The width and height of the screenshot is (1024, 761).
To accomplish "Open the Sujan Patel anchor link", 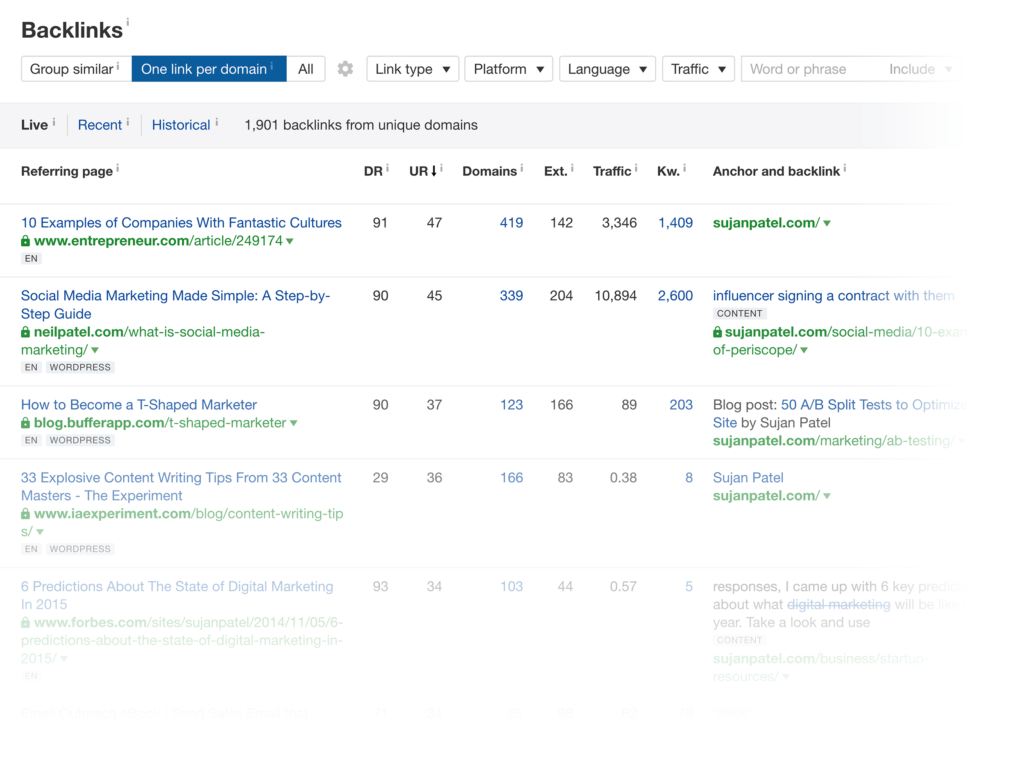I will pyautogui.click(x=748, y=478).
